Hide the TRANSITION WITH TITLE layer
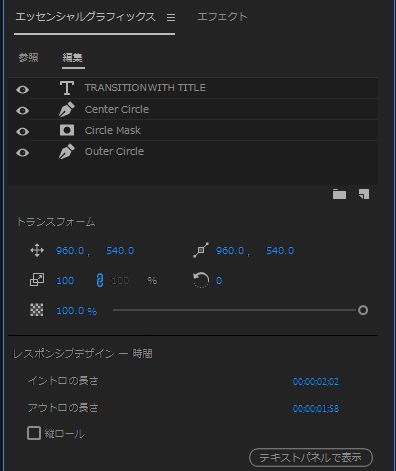The width and height of the screenshot is (396, 471). (x=23, y=89)
